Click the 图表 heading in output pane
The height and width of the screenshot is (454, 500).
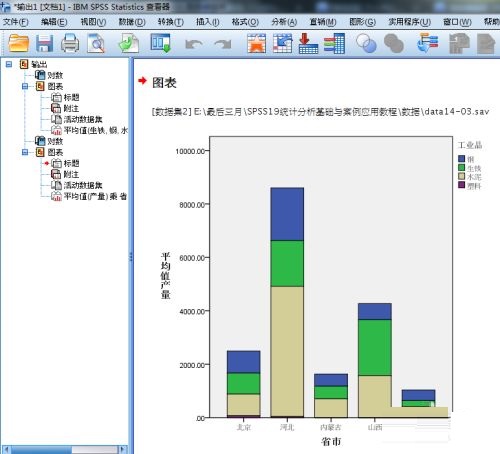click(164, 83)
